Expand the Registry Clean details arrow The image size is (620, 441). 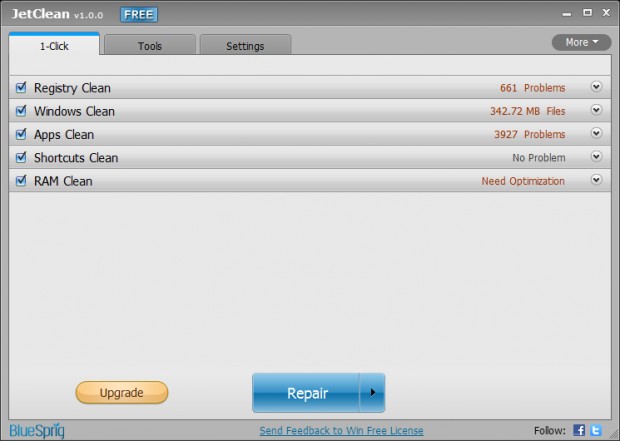(x=596, y=87)
